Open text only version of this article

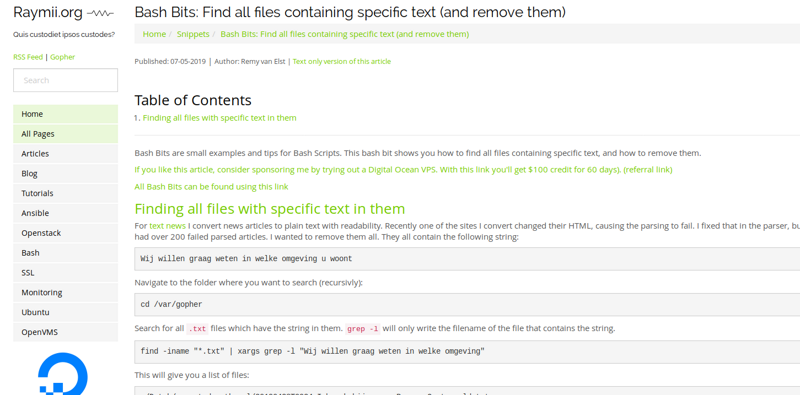342,62
